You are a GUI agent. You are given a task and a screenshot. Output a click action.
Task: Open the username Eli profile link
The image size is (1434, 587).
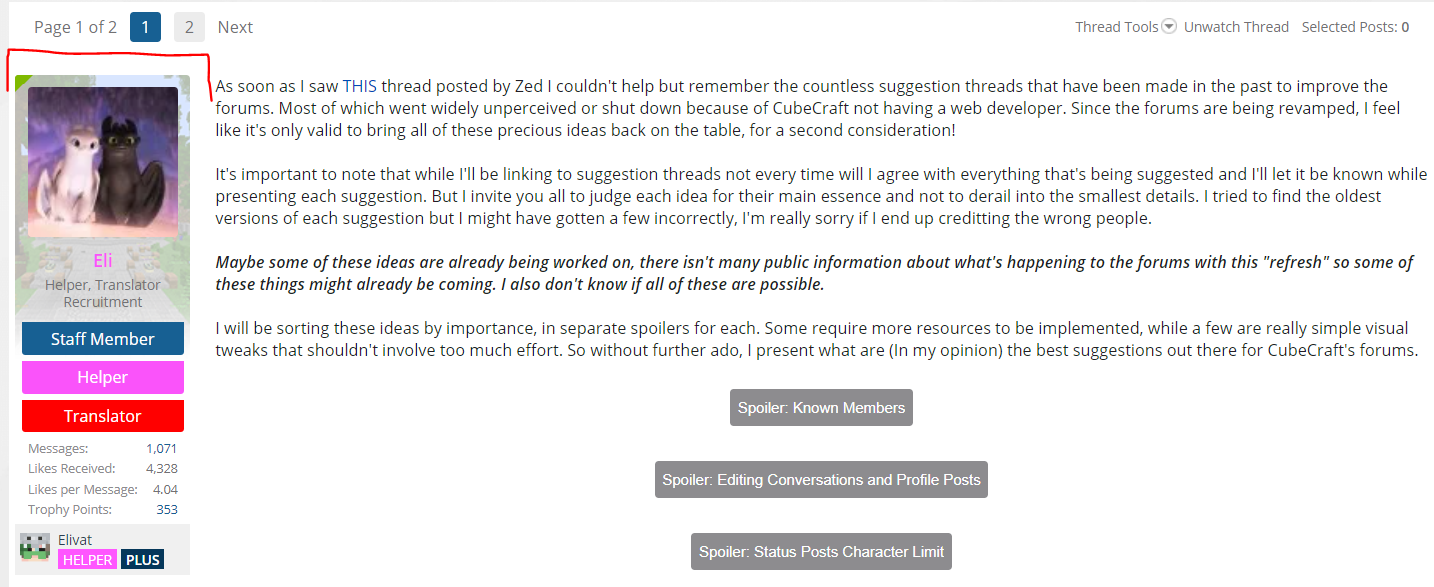pyautogui.click(x=103, y=261)
